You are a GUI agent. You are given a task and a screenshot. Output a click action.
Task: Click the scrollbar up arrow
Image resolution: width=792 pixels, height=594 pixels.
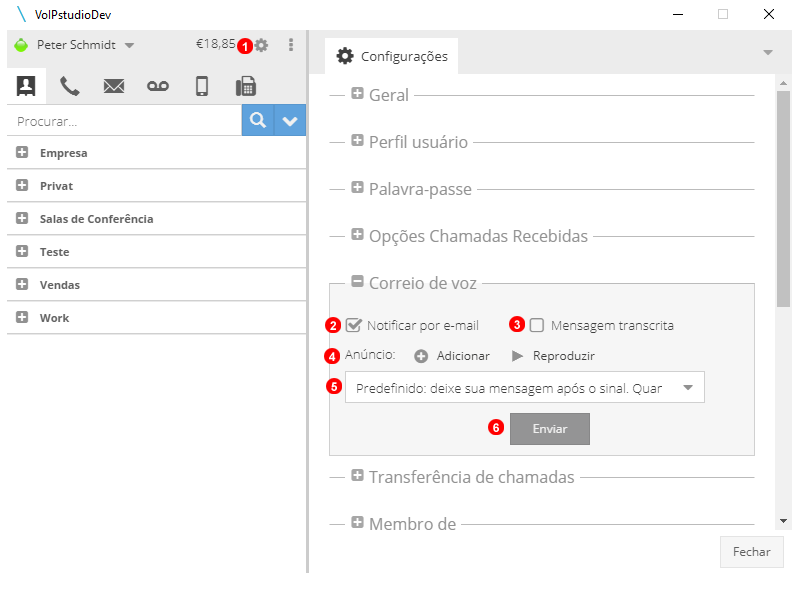pos(783,83)
